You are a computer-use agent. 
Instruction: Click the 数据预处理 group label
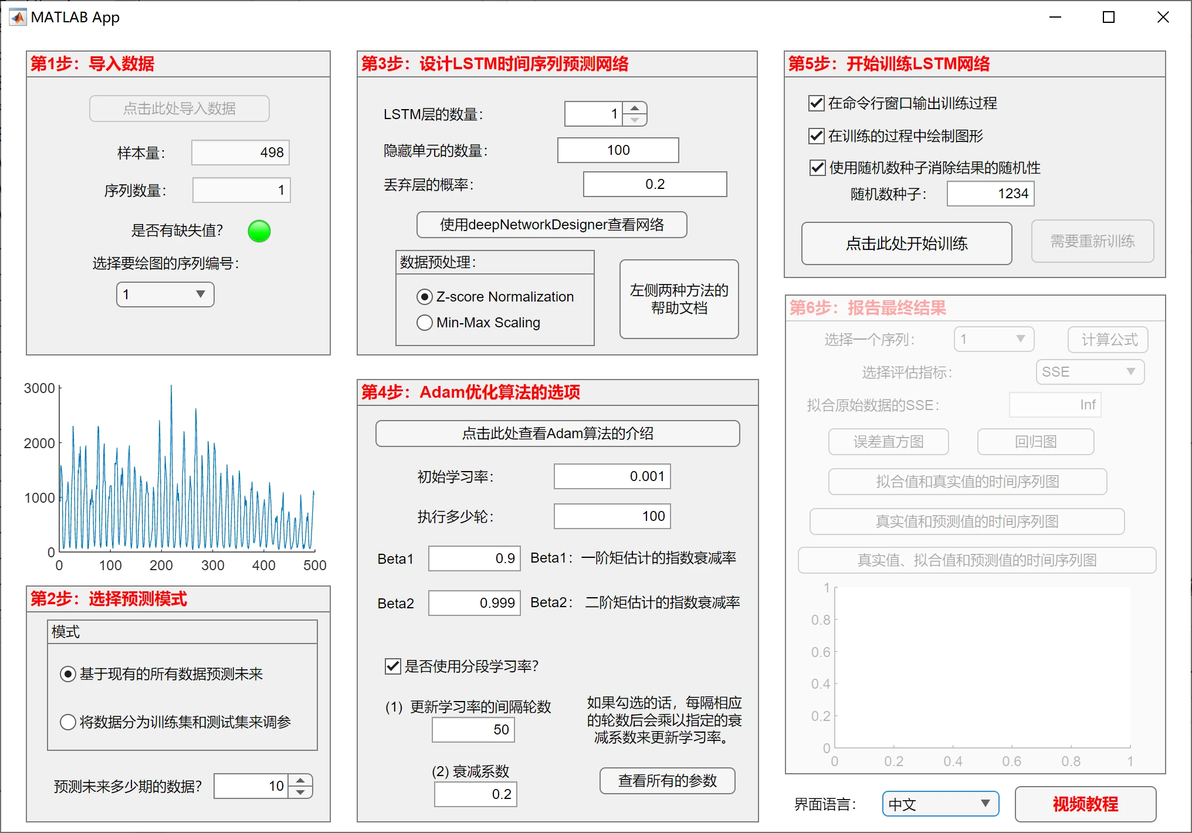(438, 262)
